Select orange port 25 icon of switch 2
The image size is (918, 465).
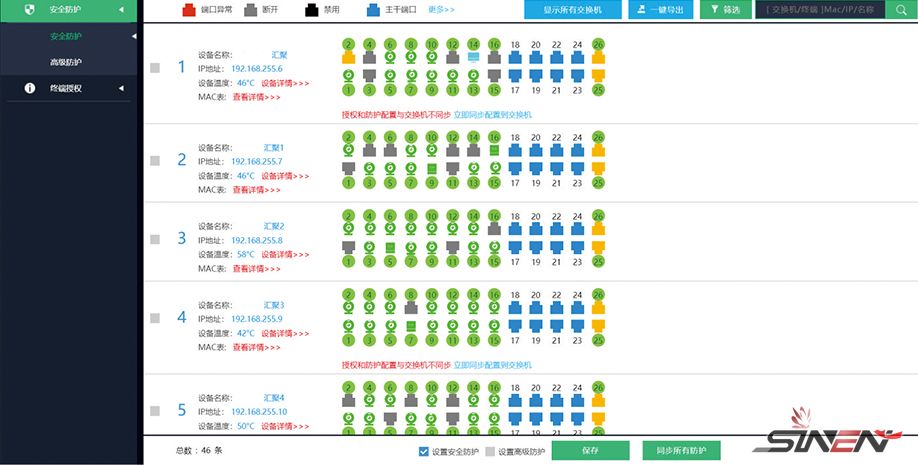(x=598, y=168)
